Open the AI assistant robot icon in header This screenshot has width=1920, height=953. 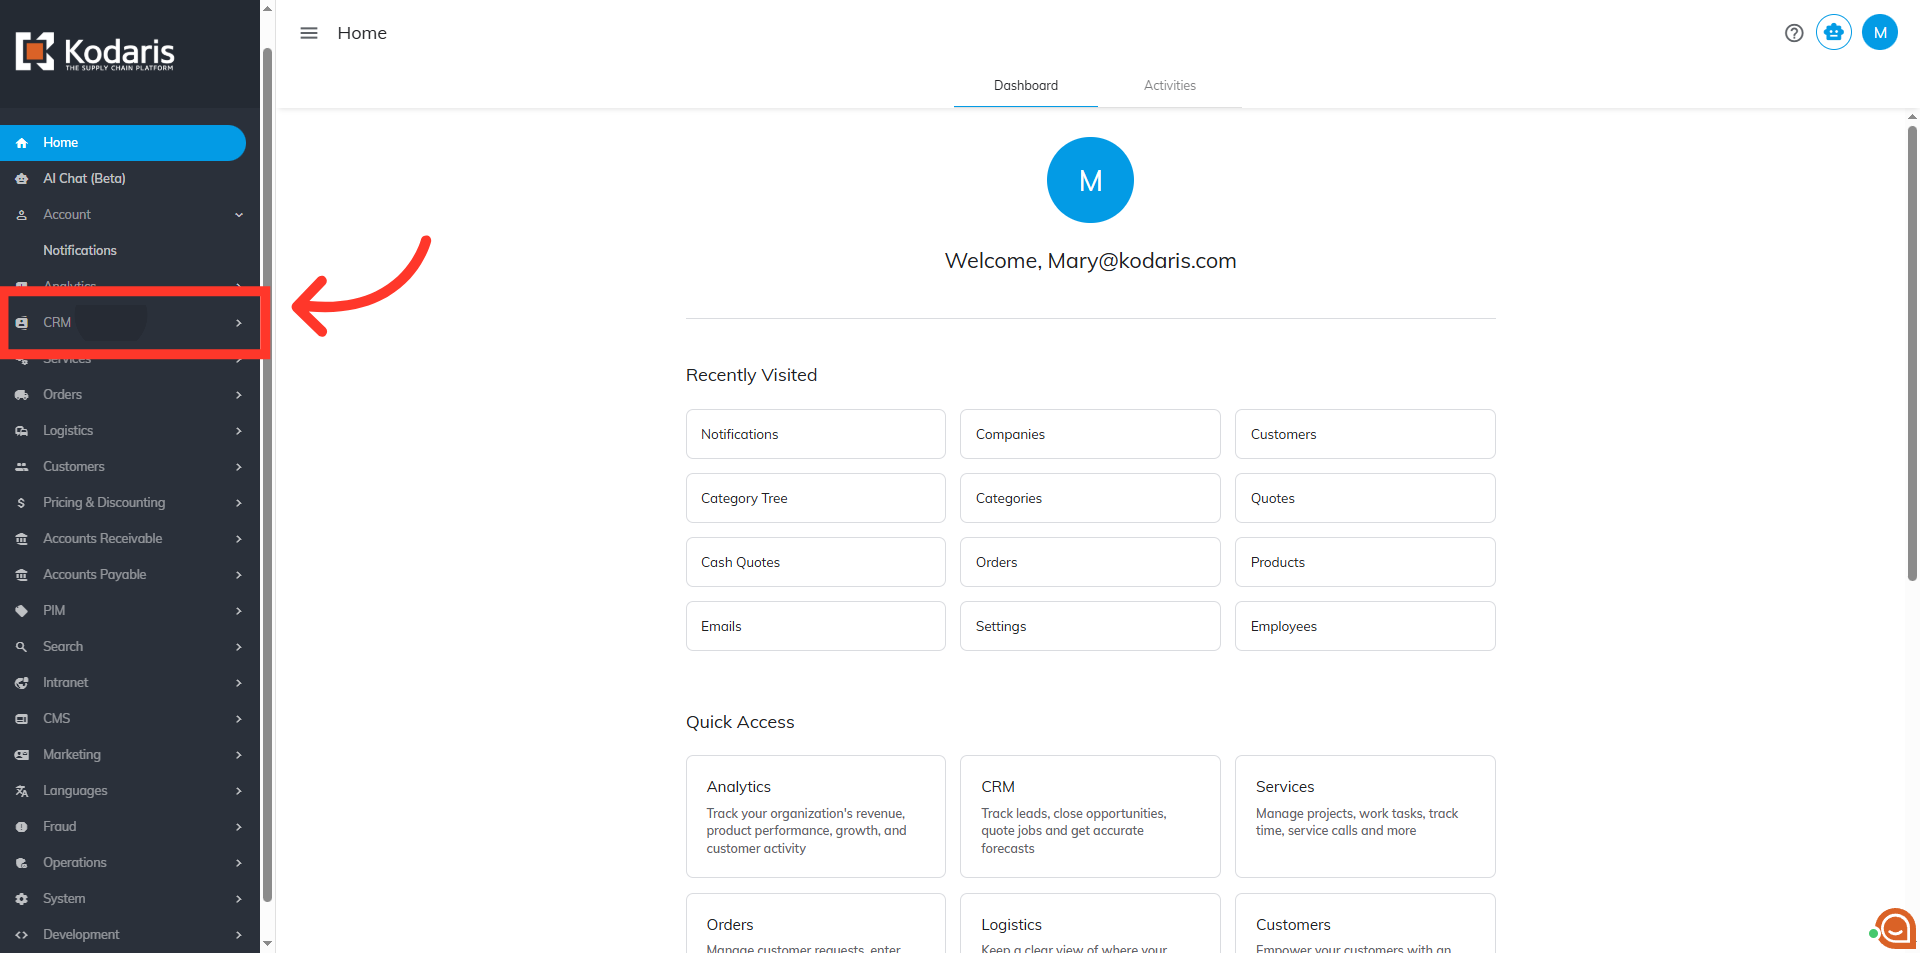click(1834, 32)
